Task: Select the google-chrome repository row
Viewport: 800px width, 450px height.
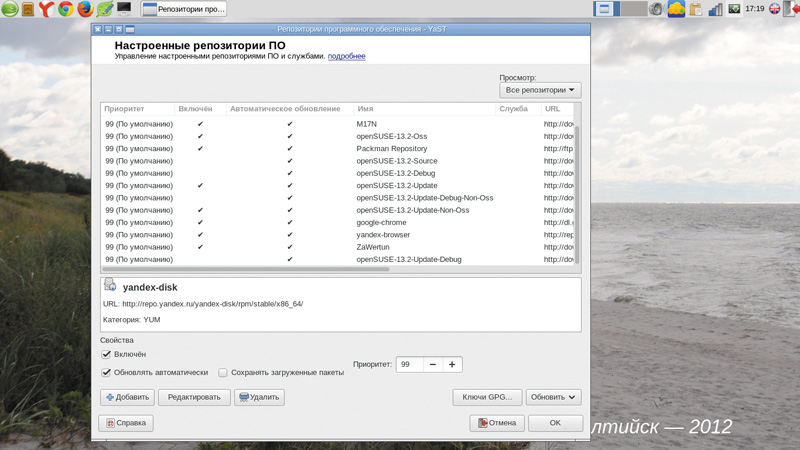Action: (338, 222)
